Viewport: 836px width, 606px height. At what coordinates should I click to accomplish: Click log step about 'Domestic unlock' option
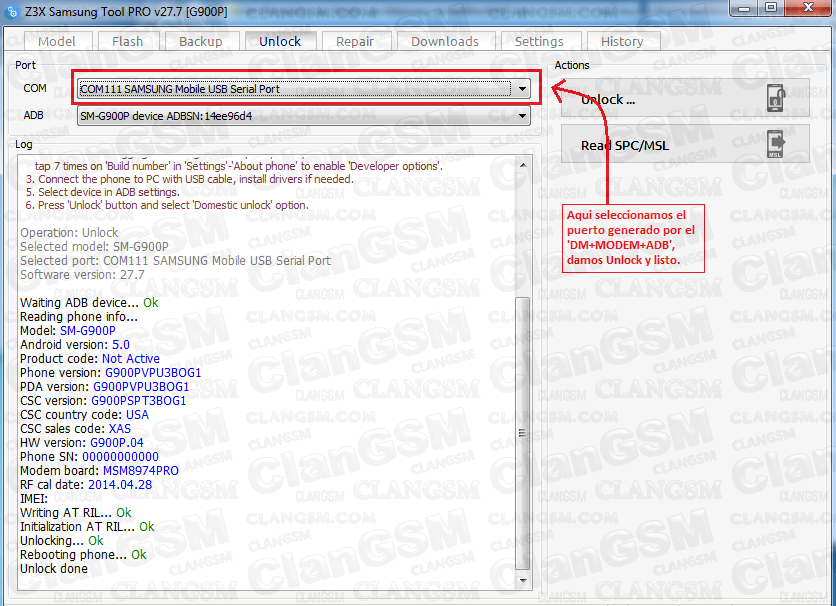tap(167, 205)
